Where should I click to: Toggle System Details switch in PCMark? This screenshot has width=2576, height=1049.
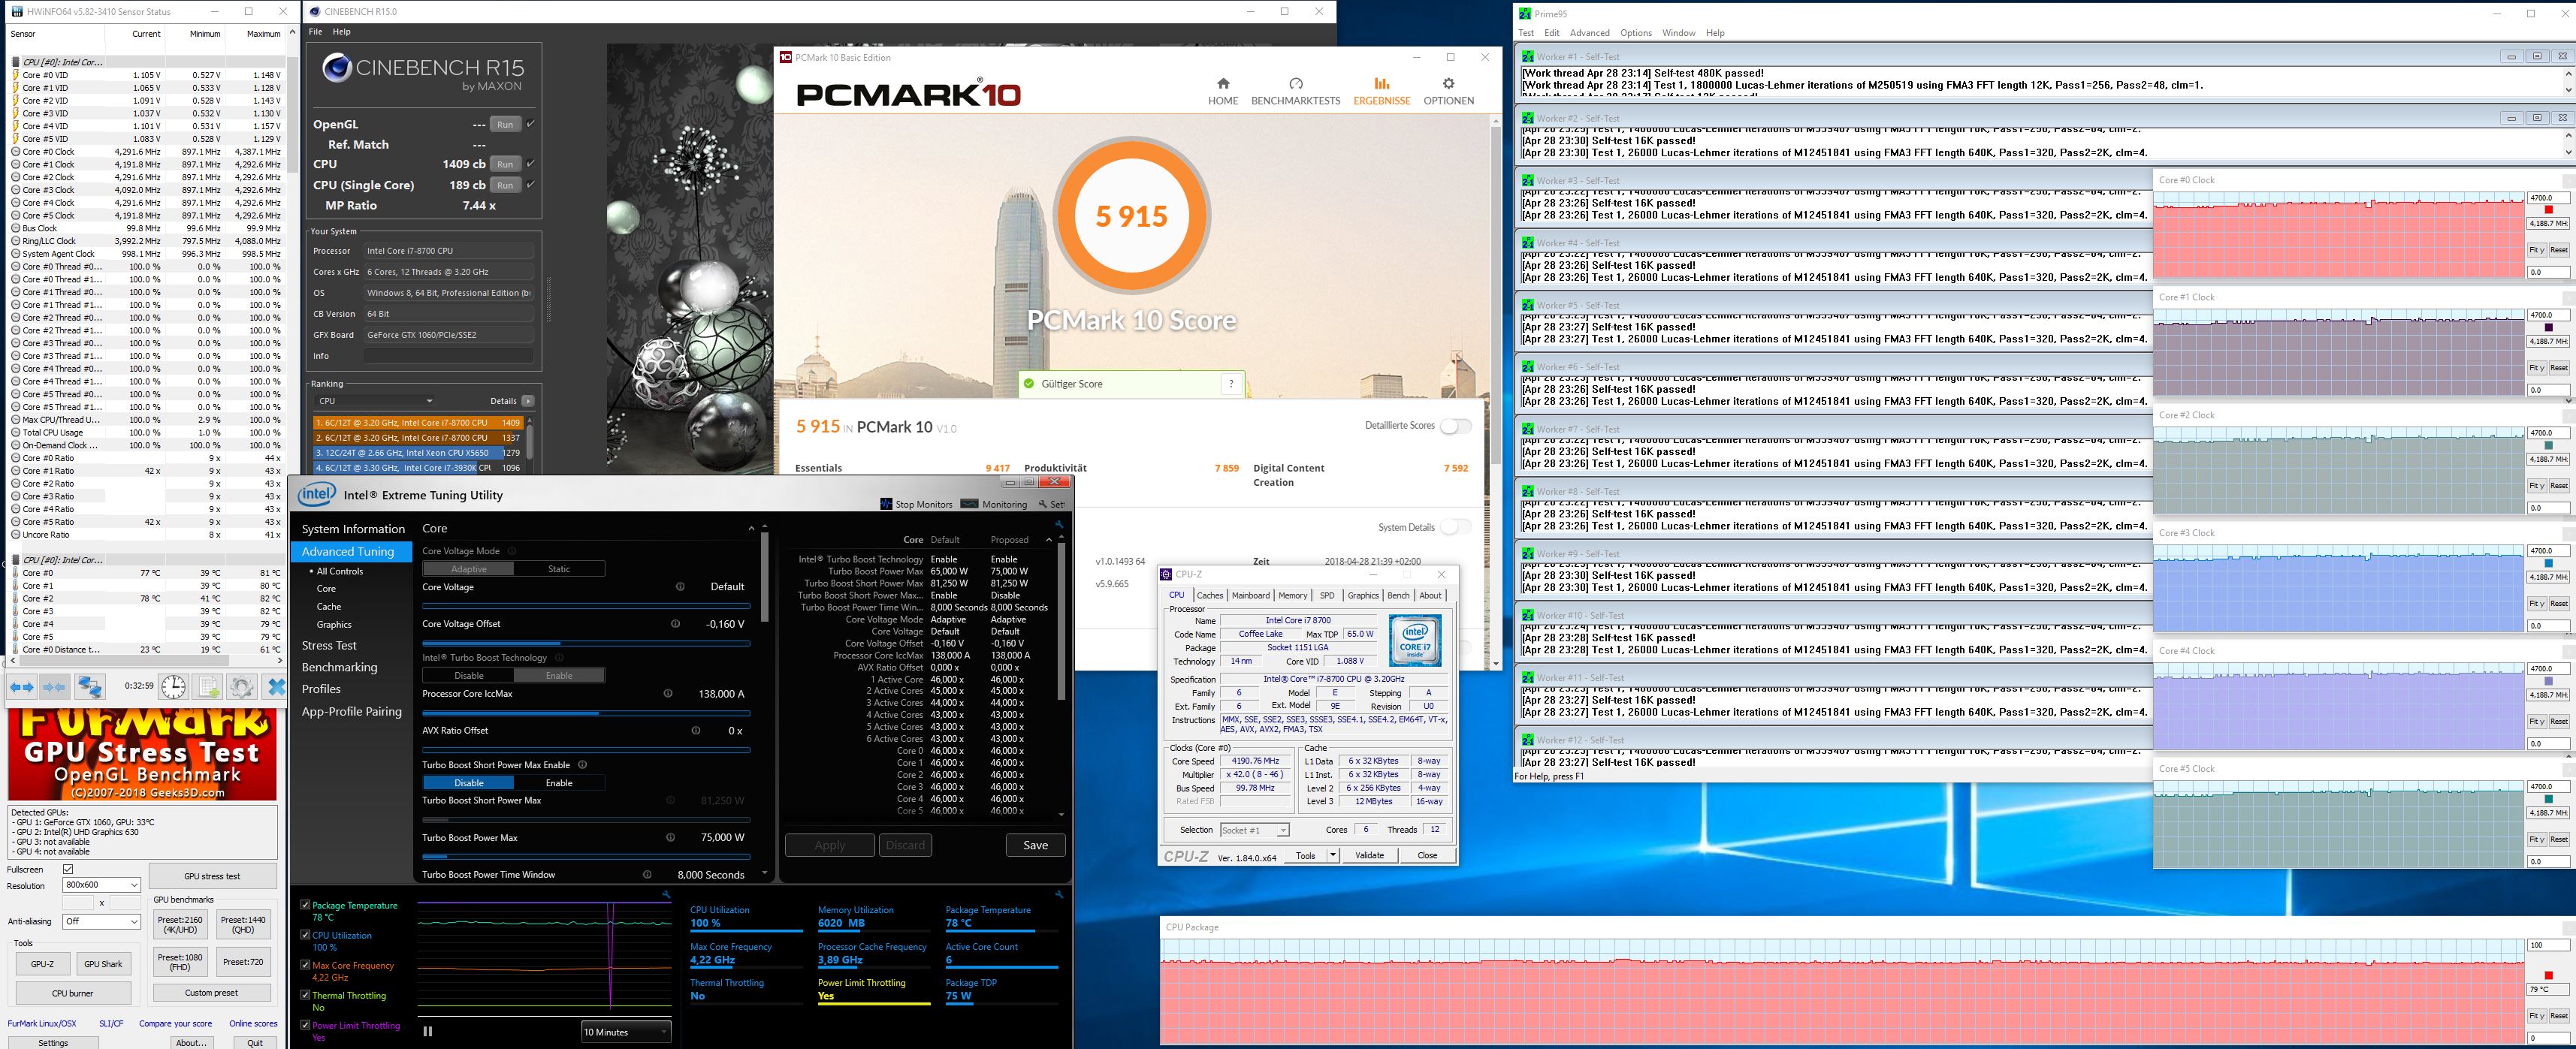tap(1455, 527)
